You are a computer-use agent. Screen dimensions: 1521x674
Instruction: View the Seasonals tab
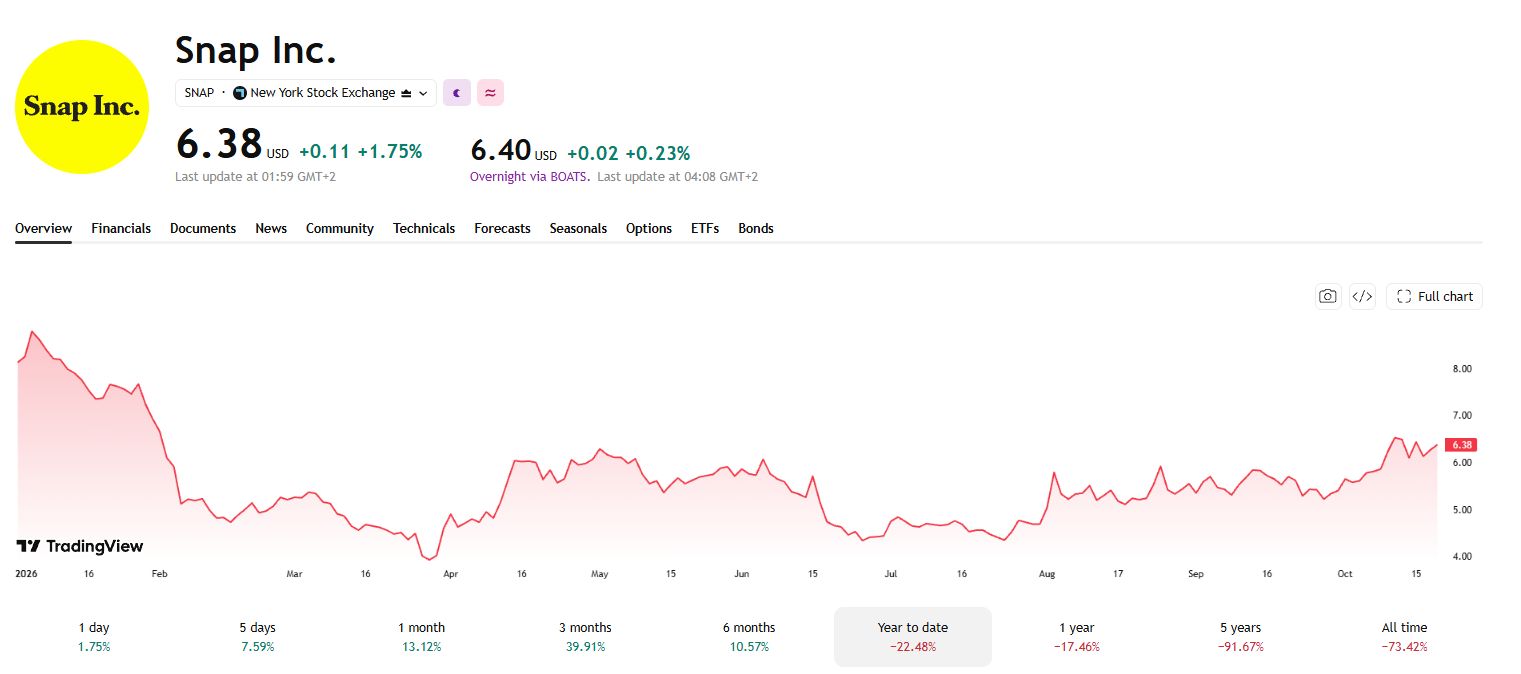pyautogui.click(x=578, y=228)
